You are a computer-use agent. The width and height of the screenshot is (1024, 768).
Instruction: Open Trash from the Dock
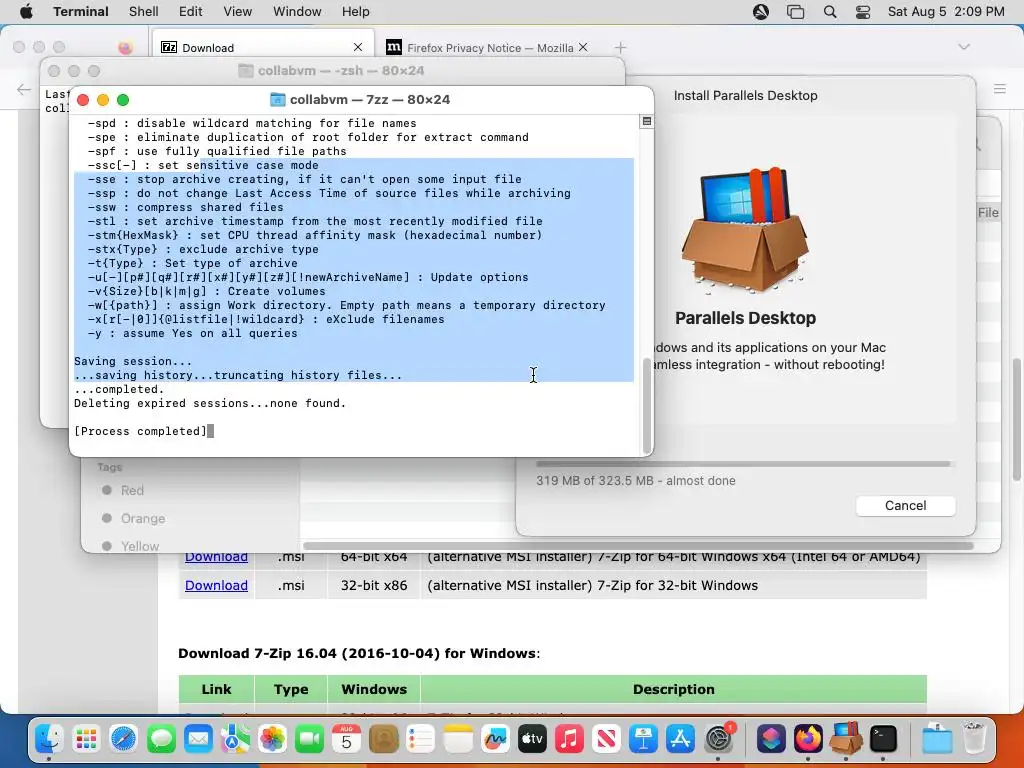tap(974, 739)
